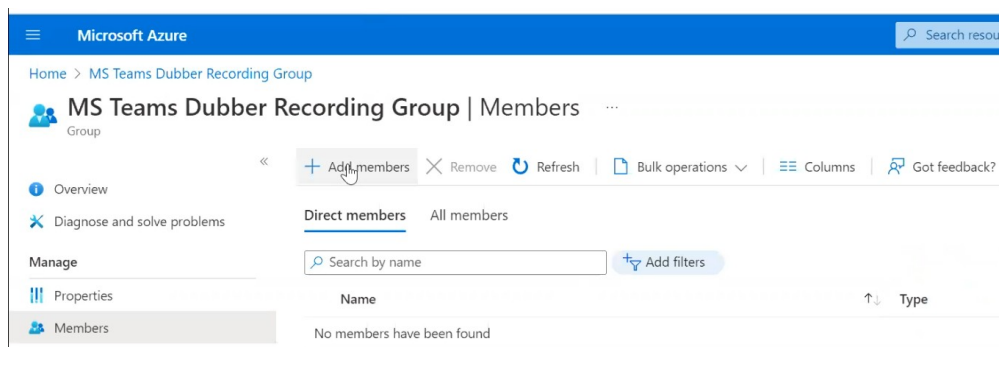
Task: Click the X icon next to Remove
Action: pyautogui.click(x=434, y=167)
